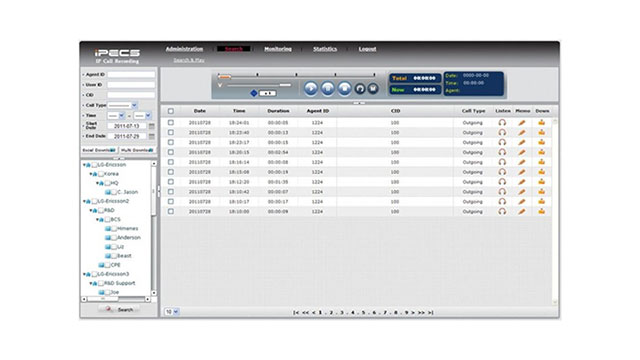Click the playback progress slider

(296, 76)
